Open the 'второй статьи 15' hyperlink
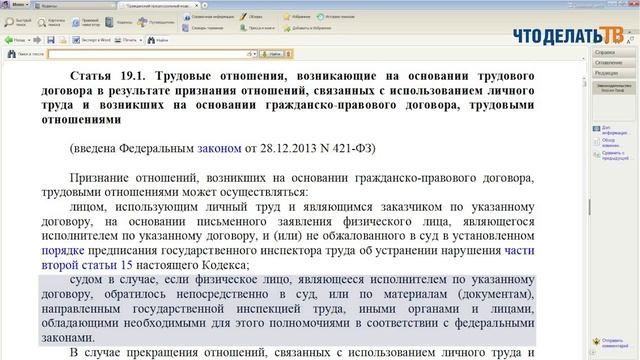Screen dimensions: 640x360 pyautogui.click(x=87, y=265)
